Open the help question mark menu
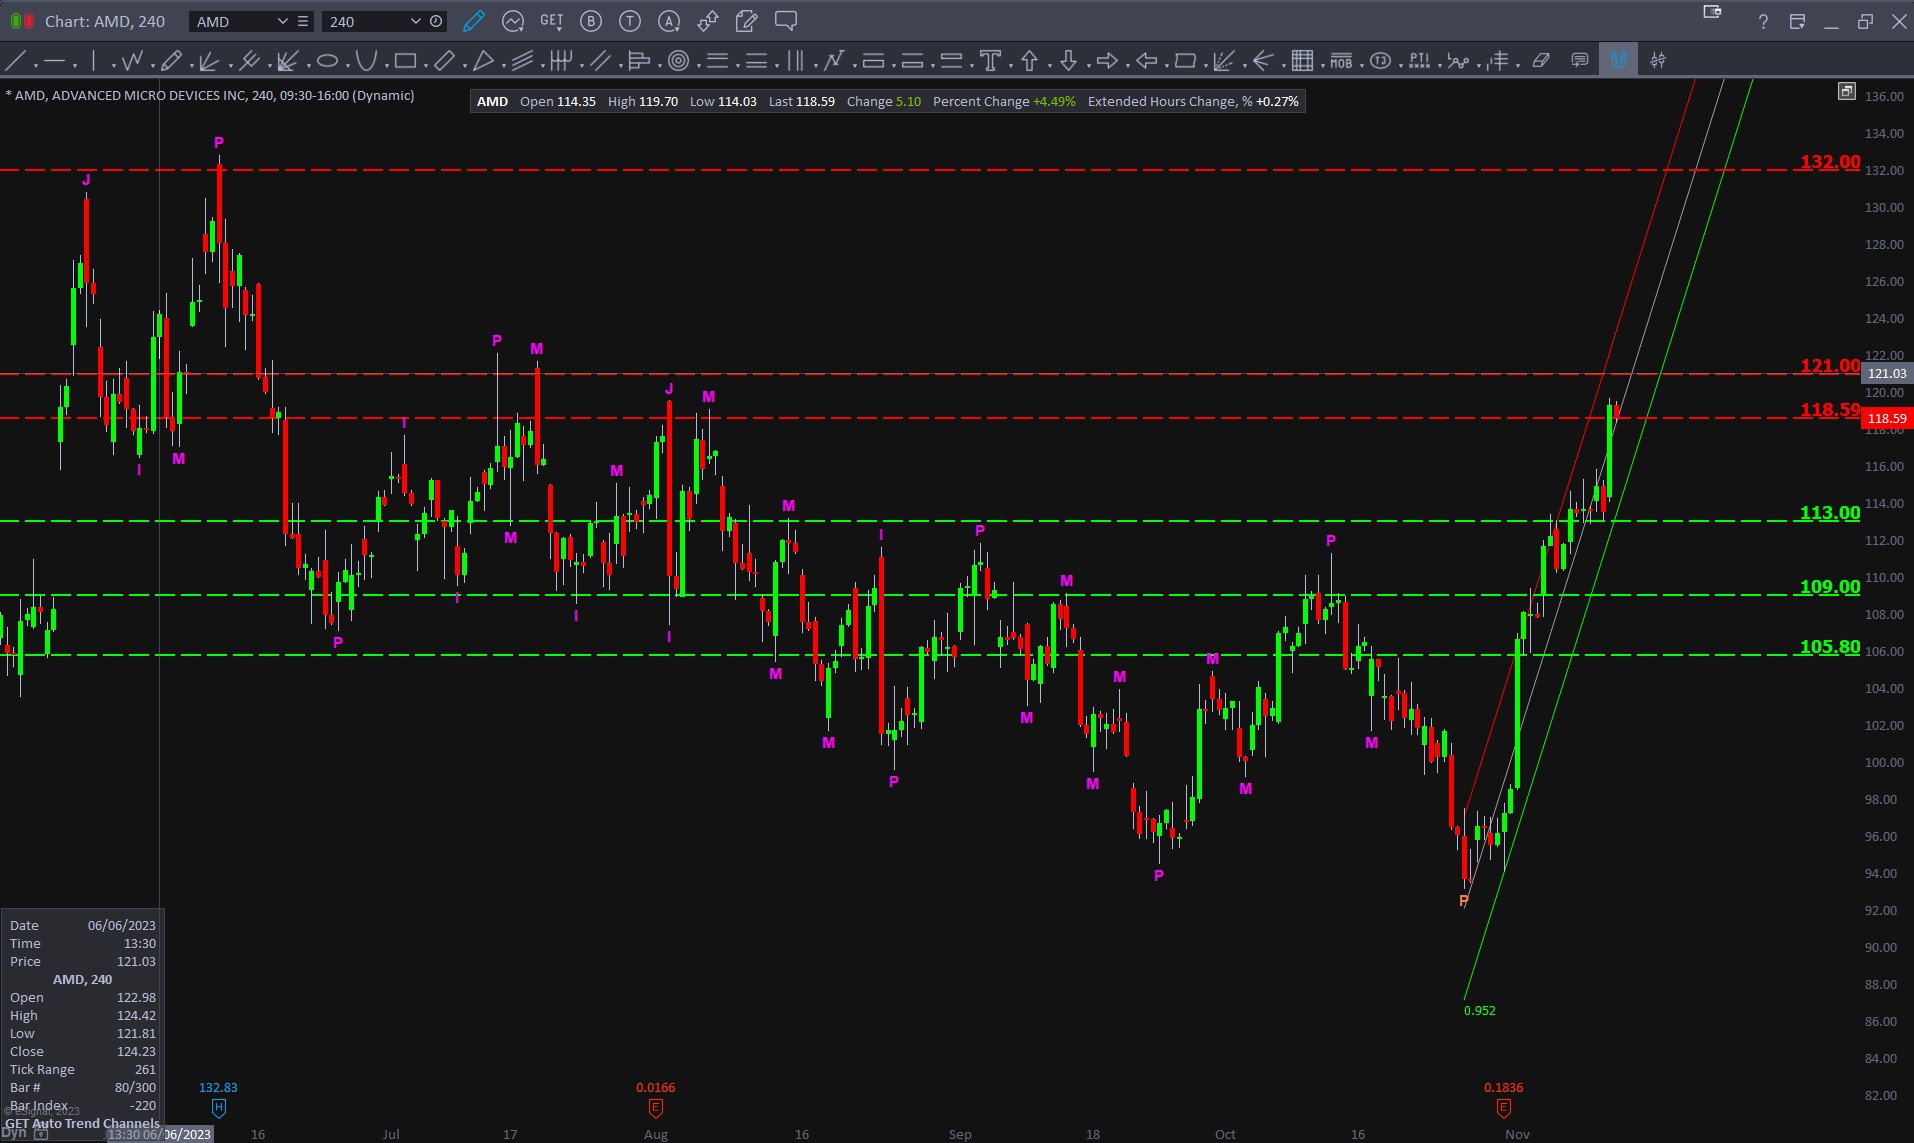Image resolution: width=1914 pixels, height=1143 pixels. pos(1763,22)
